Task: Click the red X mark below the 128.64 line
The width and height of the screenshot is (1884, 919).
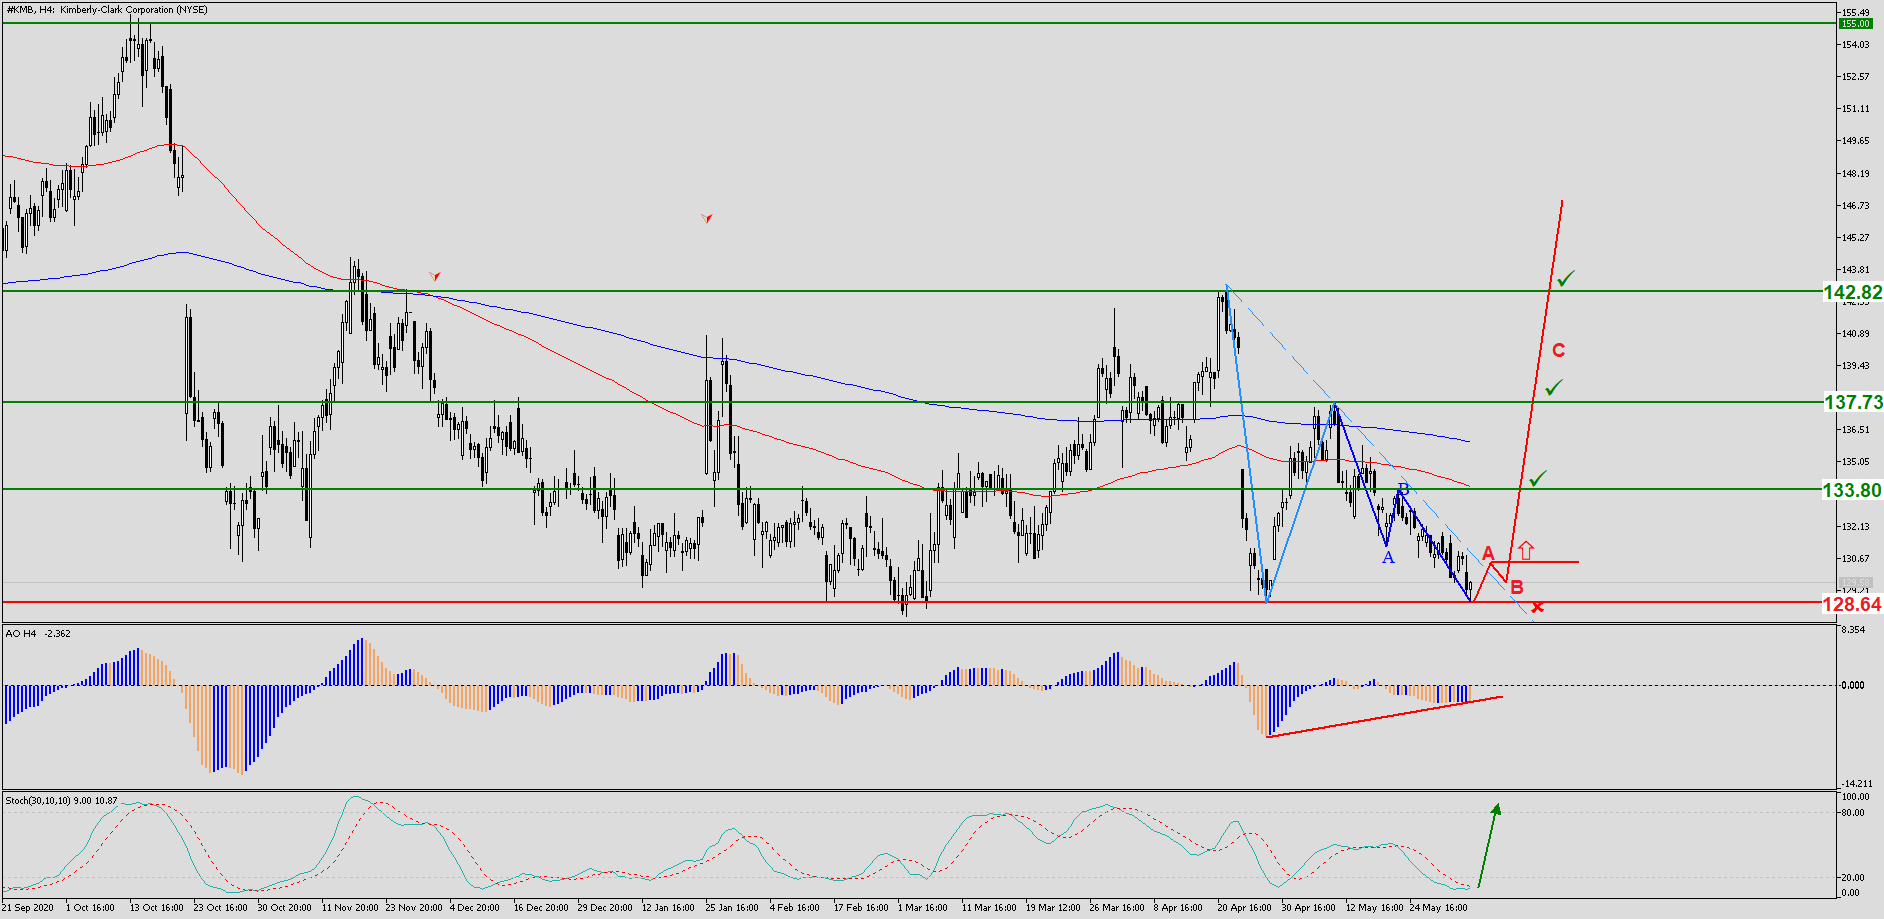Action: (1537, 607)
